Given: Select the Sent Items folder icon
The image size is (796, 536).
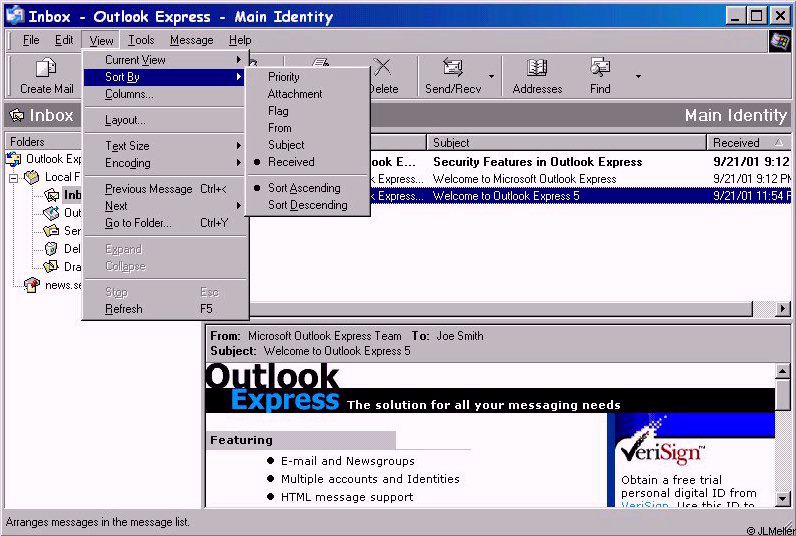Looking at the screenshot, I should [51, 231].
